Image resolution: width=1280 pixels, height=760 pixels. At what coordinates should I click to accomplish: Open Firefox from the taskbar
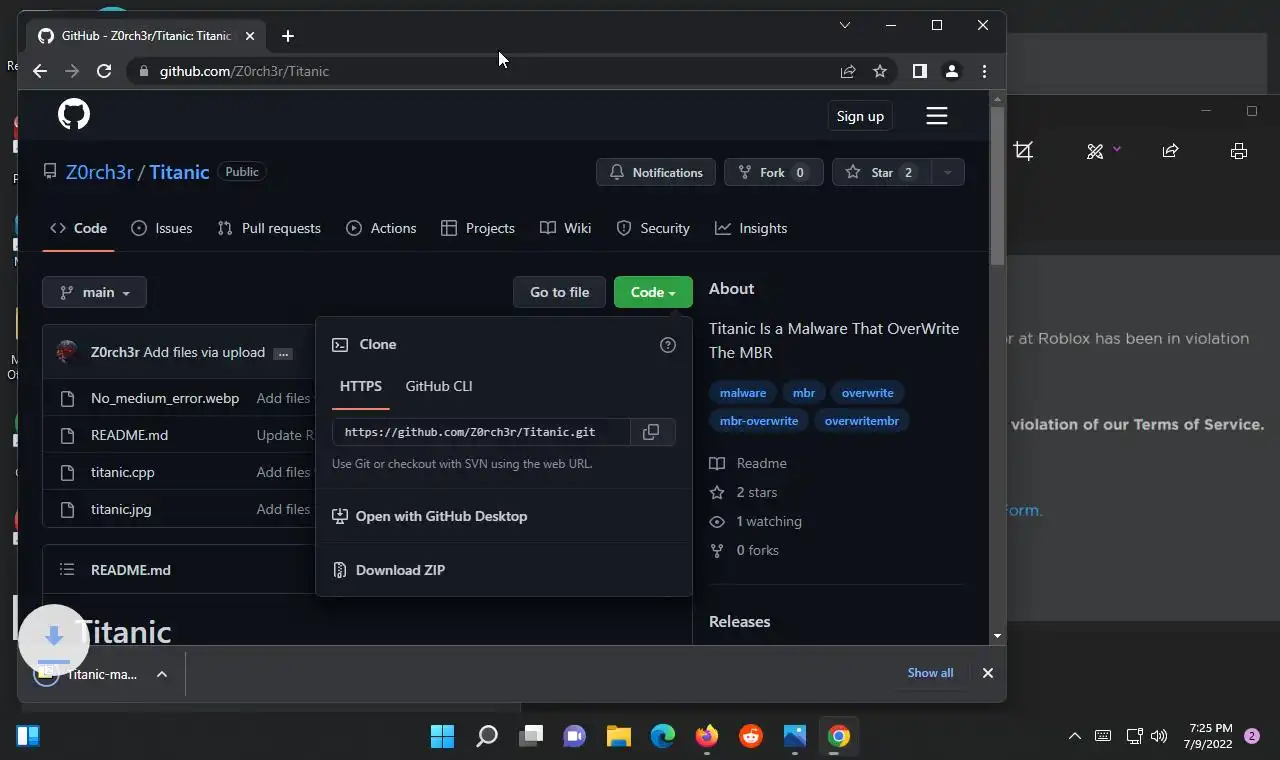point(707,737)
